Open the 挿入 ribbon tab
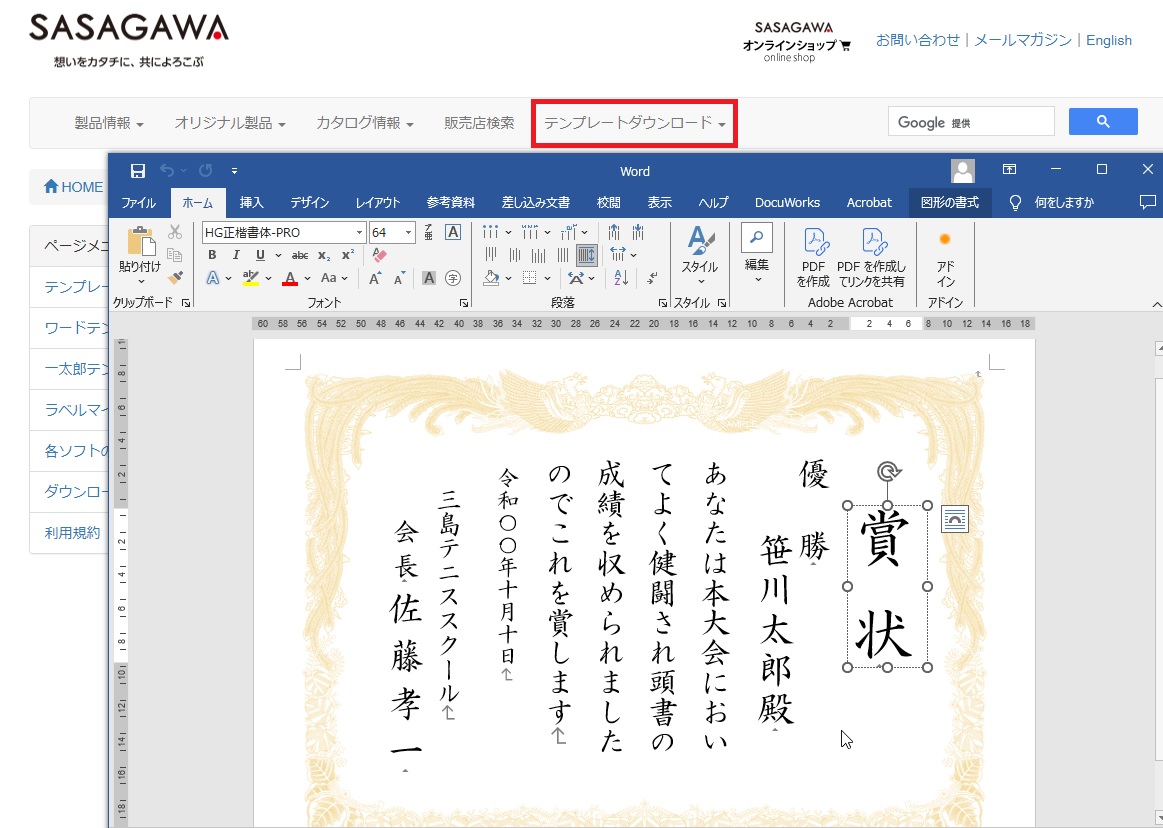The image size is (1163, 828). pyautogui.click(x=251, y=203)
